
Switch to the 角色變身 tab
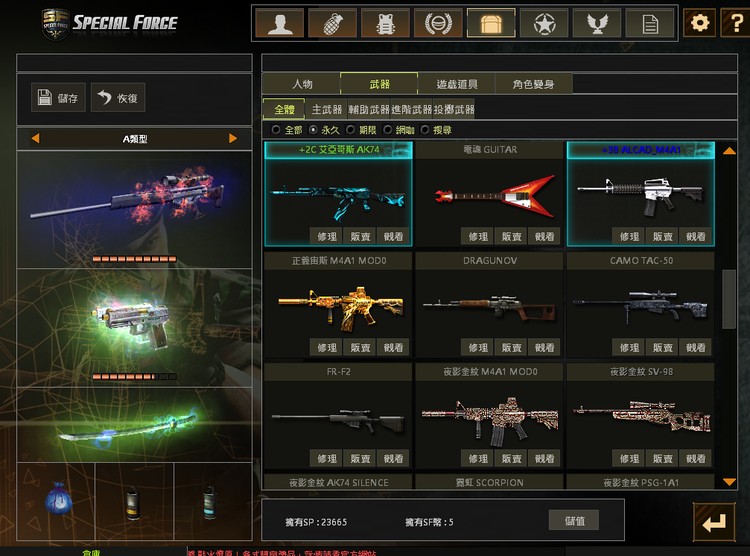(x=534, y=84)
